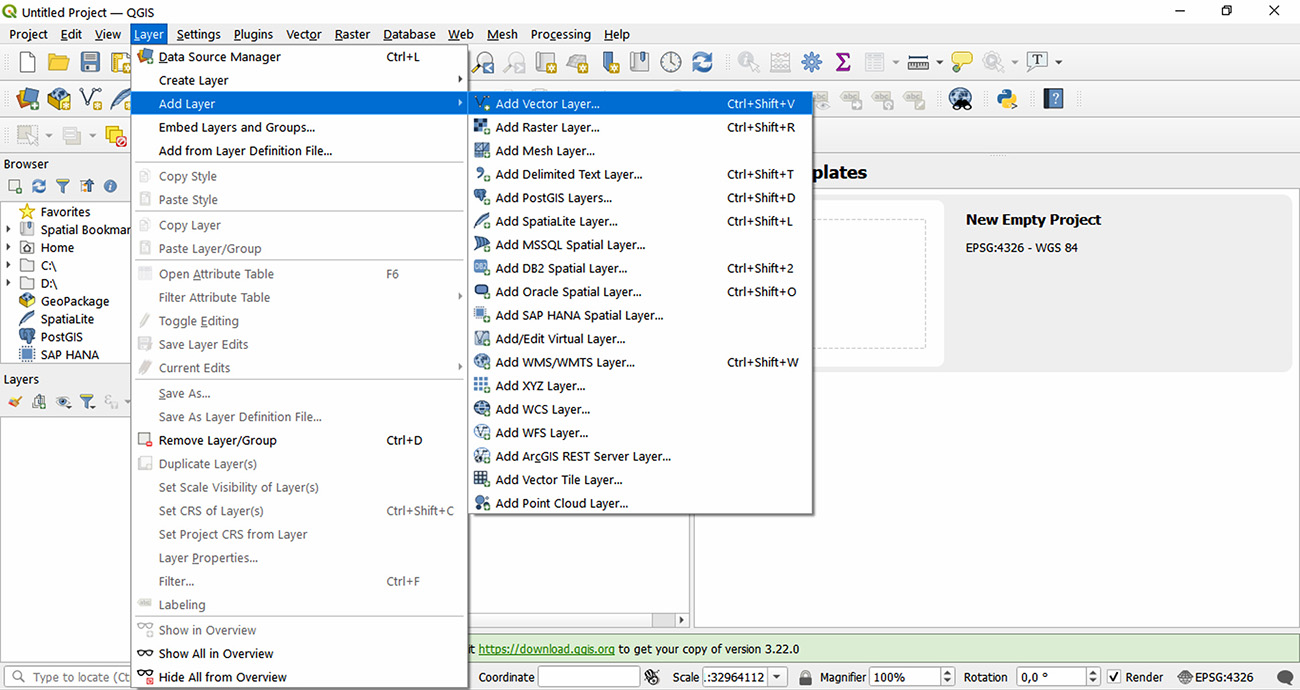
Task: Click the scale lock padlock icon
Action: click(805, 677)
